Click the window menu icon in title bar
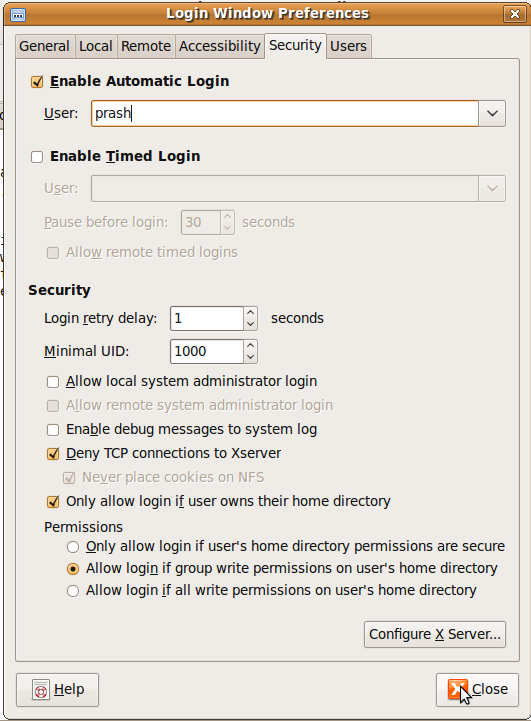The height and width of the screenshot is (721, 531). tap(18, 15)
